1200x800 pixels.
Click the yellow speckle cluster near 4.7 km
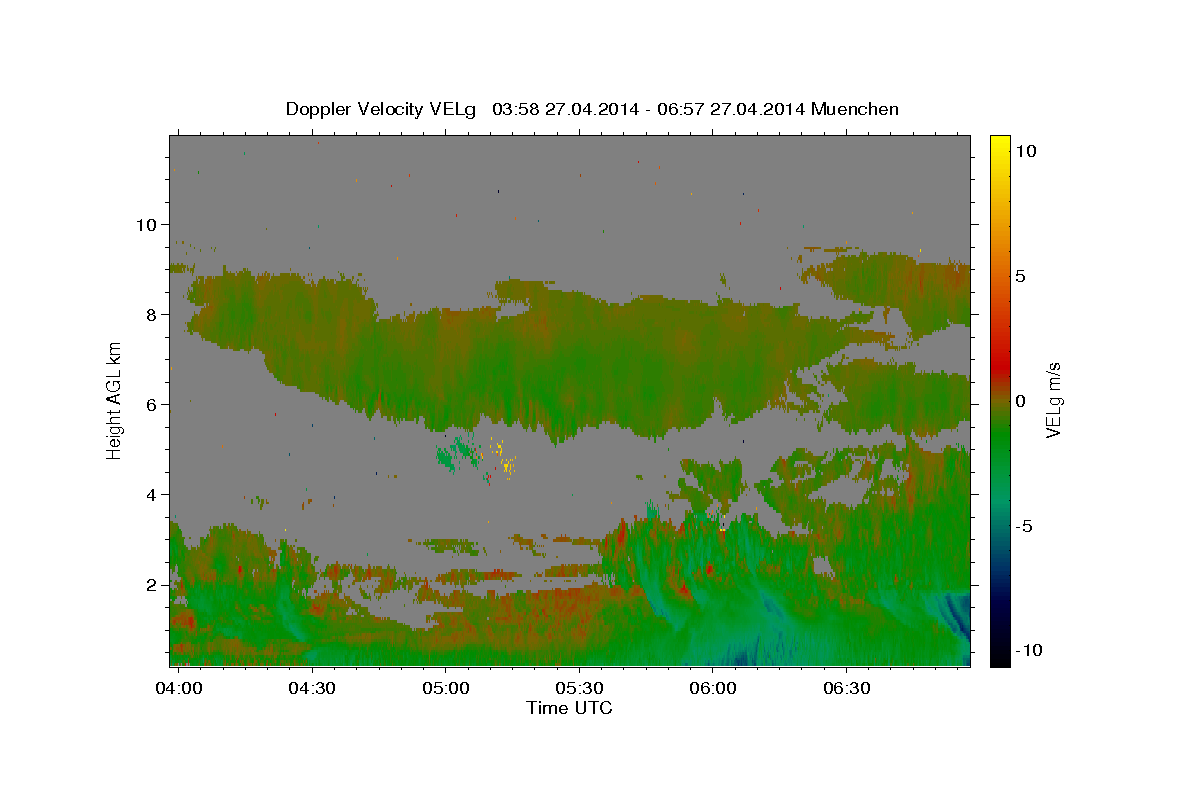click(507, 464)
